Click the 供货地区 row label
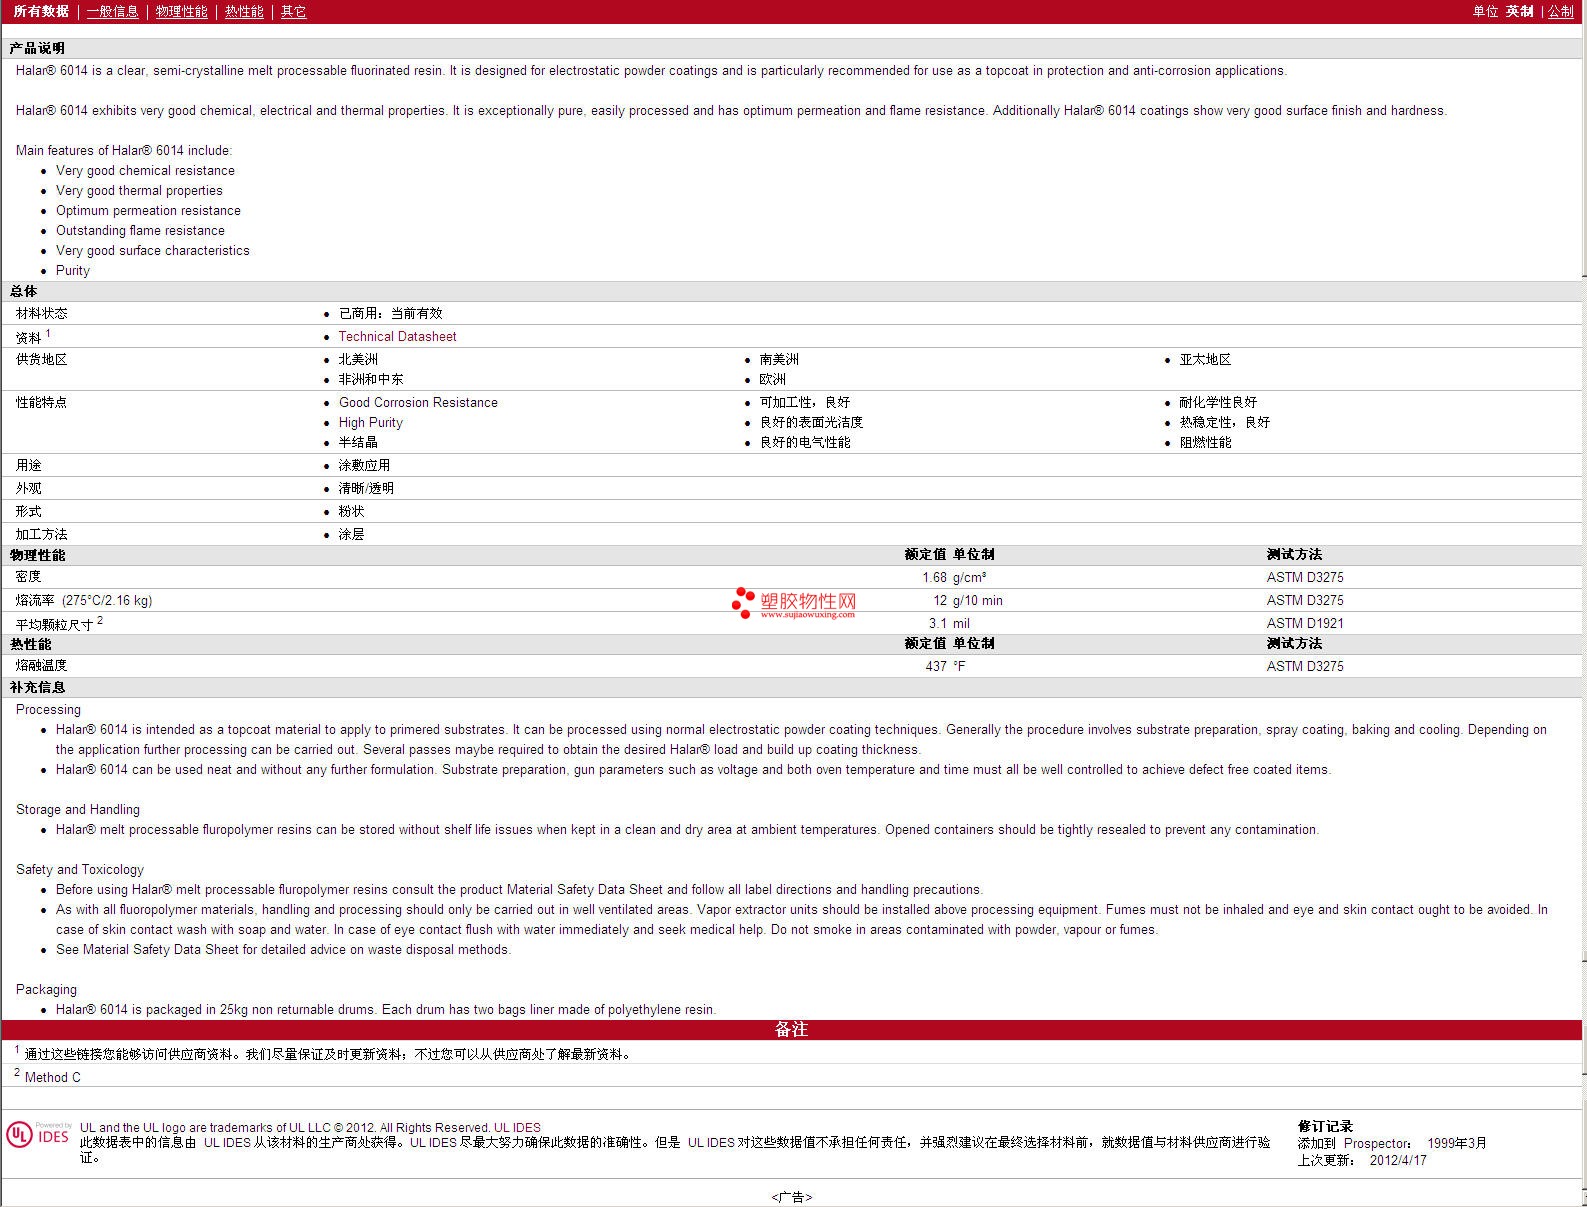The image size is (1587, 1207). pyautogui.click(x=42, y=359)
